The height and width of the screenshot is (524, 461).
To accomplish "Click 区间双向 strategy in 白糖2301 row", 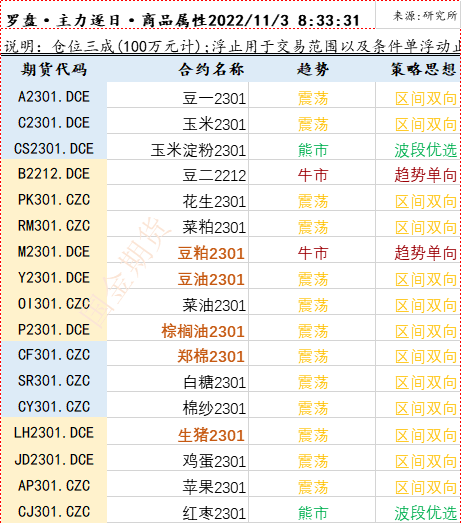I will pyautogui.click(x=426, y=383).
